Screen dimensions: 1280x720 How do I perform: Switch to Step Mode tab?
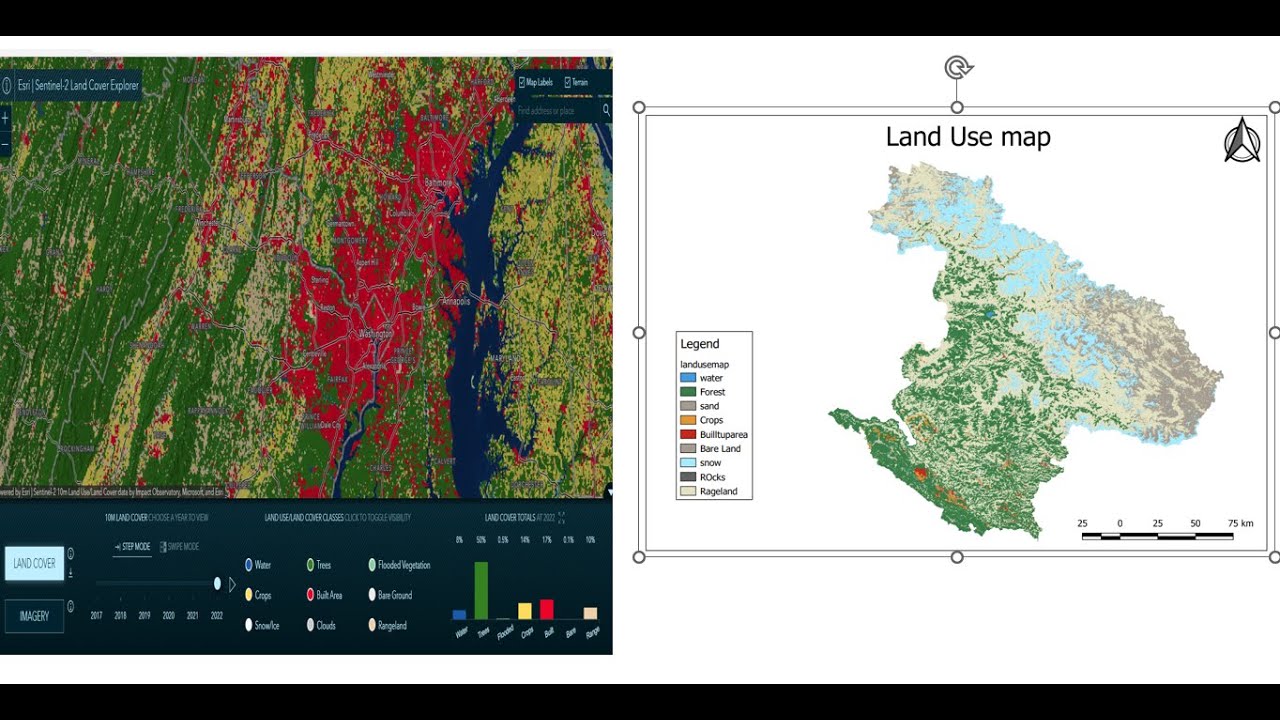point(132,547)
